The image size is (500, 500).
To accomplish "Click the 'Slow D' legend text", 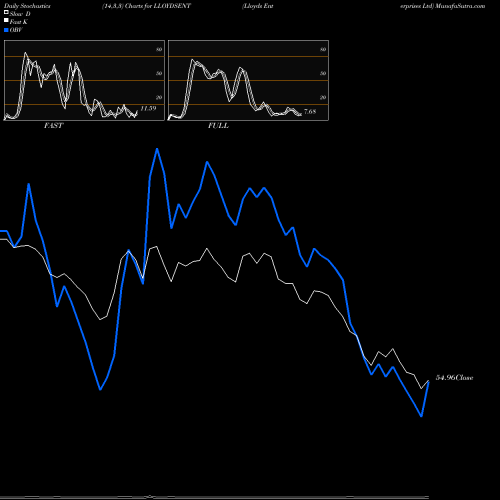I will [20, 14].
